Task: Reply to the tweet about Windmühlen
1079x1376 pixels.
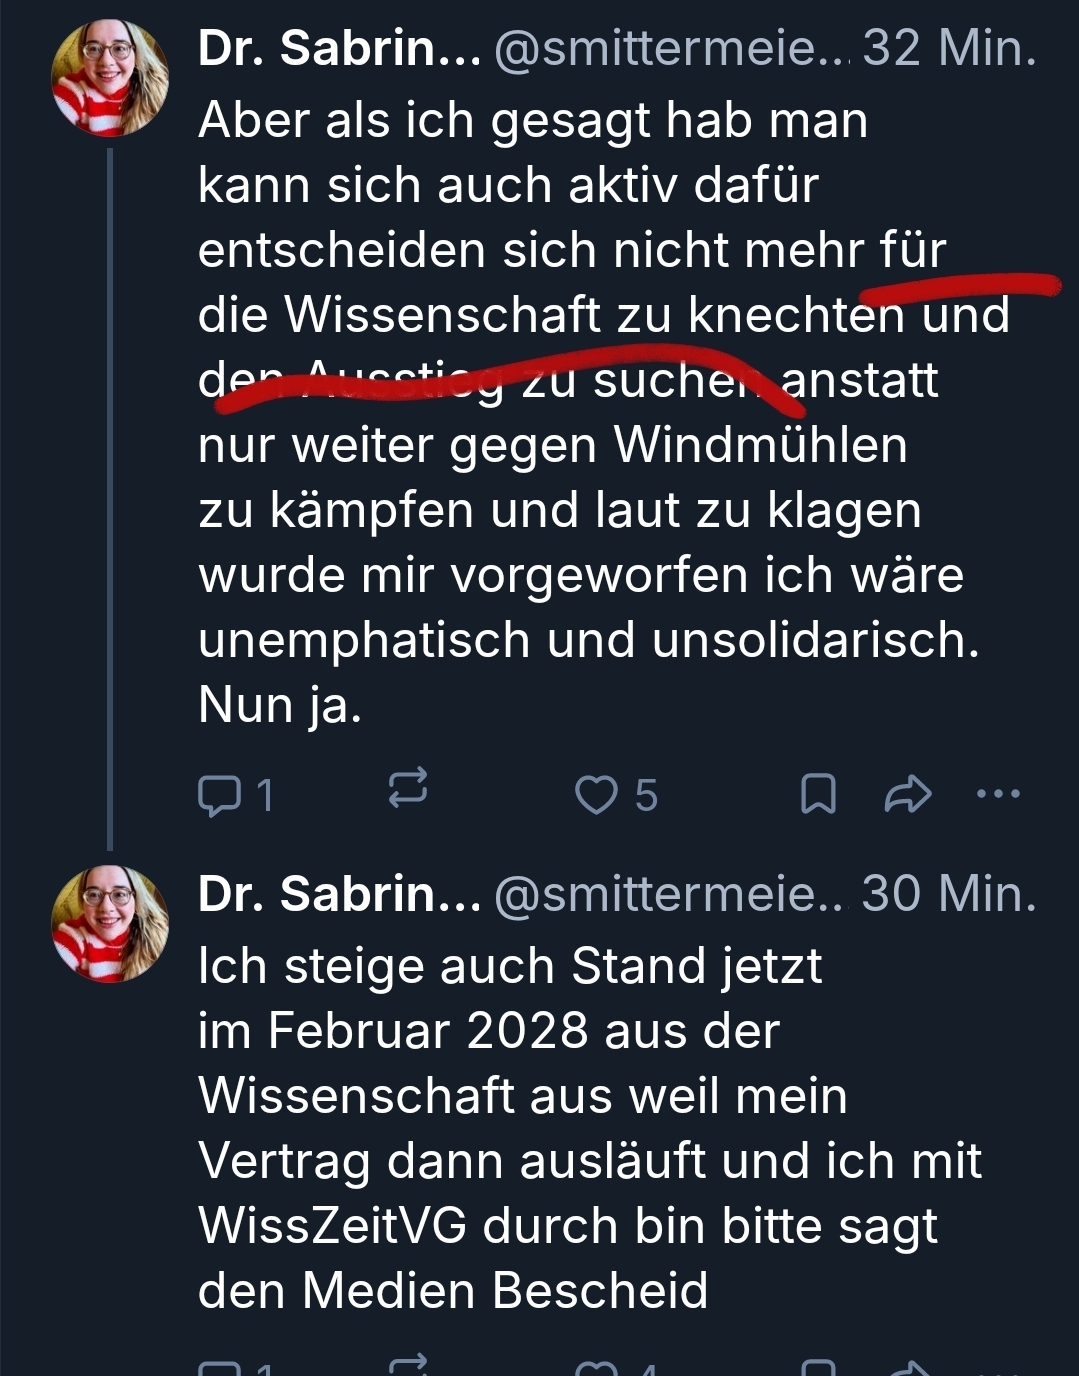Action: pos(219,795)
